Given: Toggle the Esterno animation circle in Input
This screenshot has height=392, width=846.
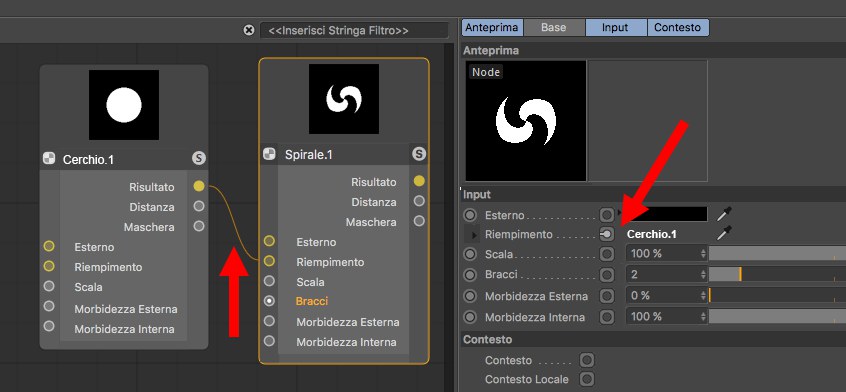Looking at the screenshot, I should (470, 215).
